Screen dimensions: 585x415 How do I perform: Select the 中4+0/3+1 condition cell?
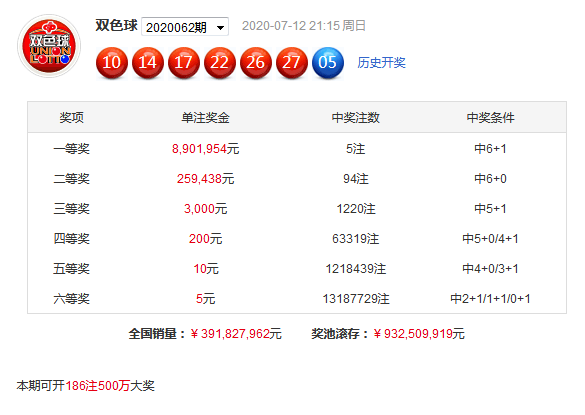click(490, 268)
